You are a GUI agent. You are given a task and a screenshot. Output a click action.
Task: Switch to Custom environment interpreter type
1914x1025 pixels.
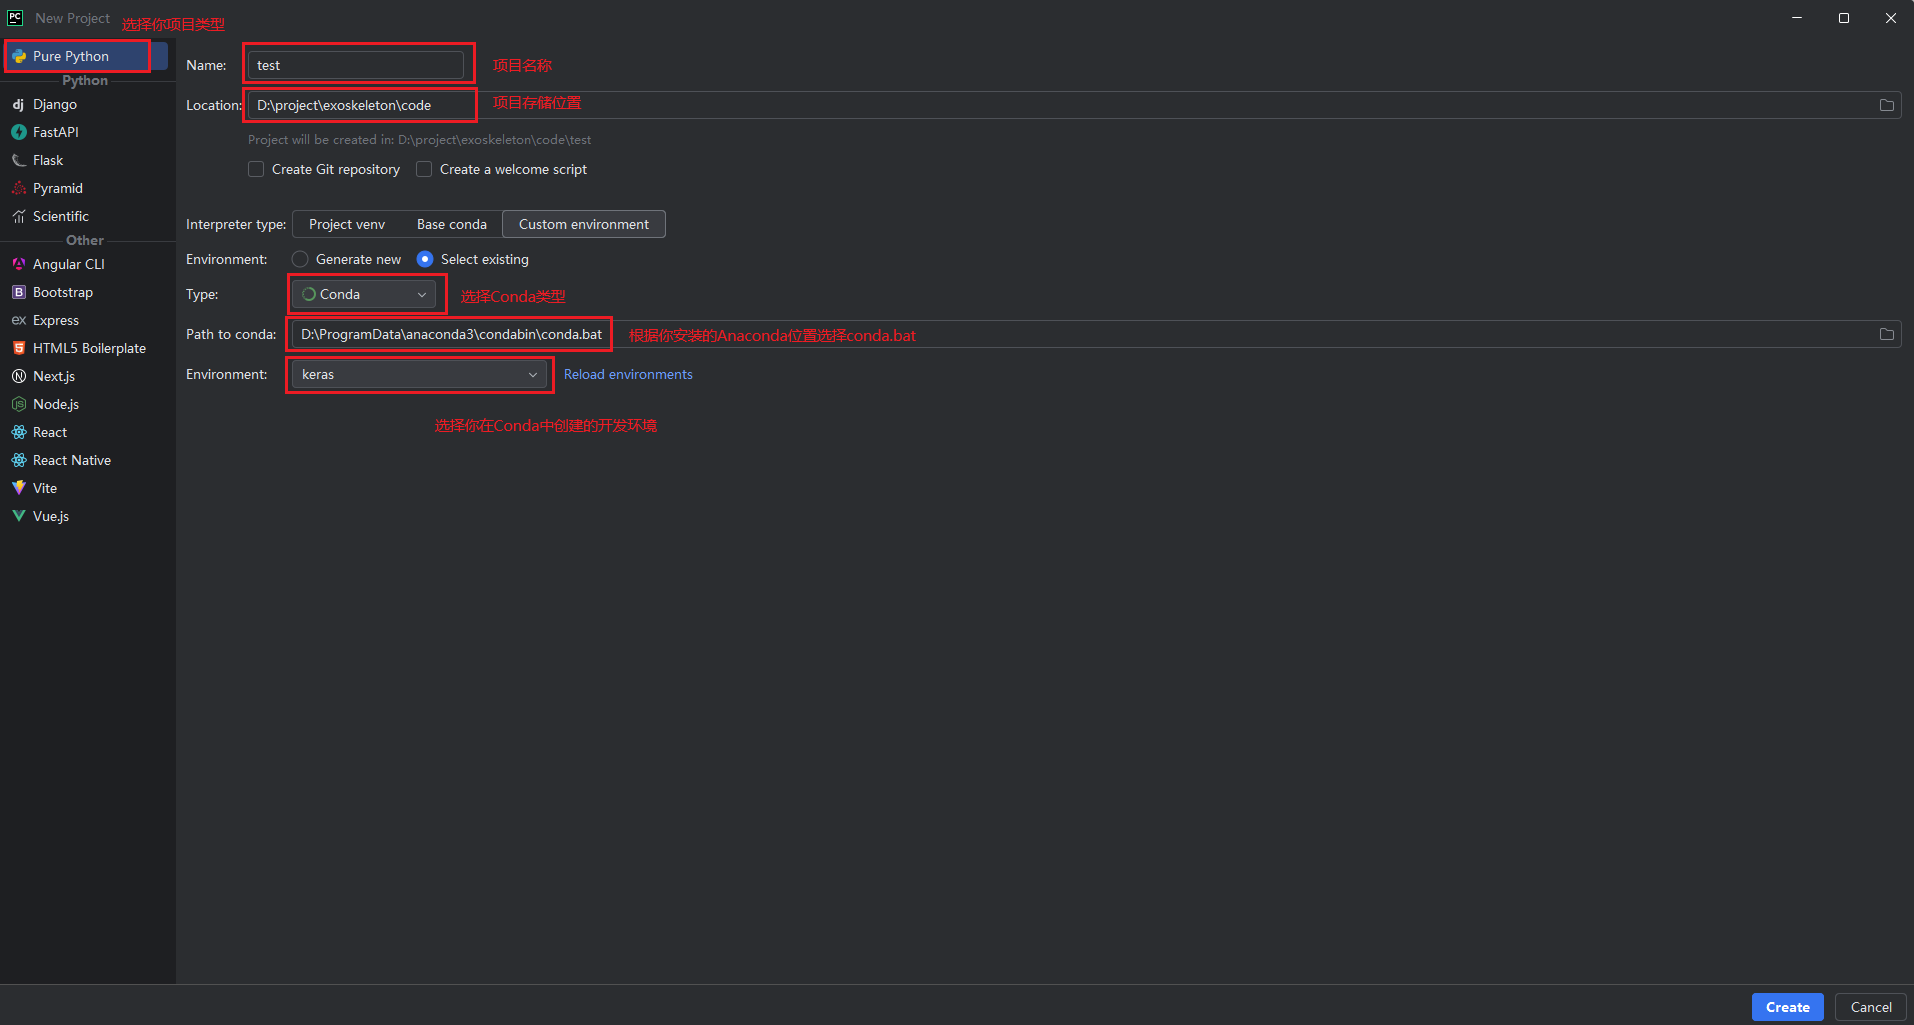point(584,224)
